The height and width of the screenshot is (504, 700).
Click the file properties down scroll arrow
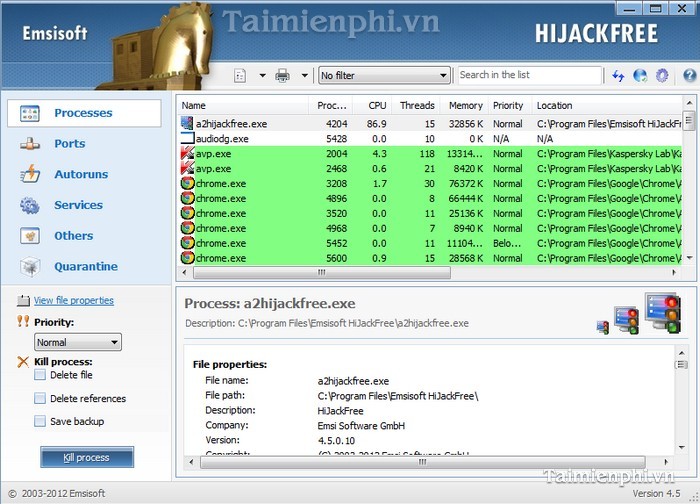[x=682, y=447]
